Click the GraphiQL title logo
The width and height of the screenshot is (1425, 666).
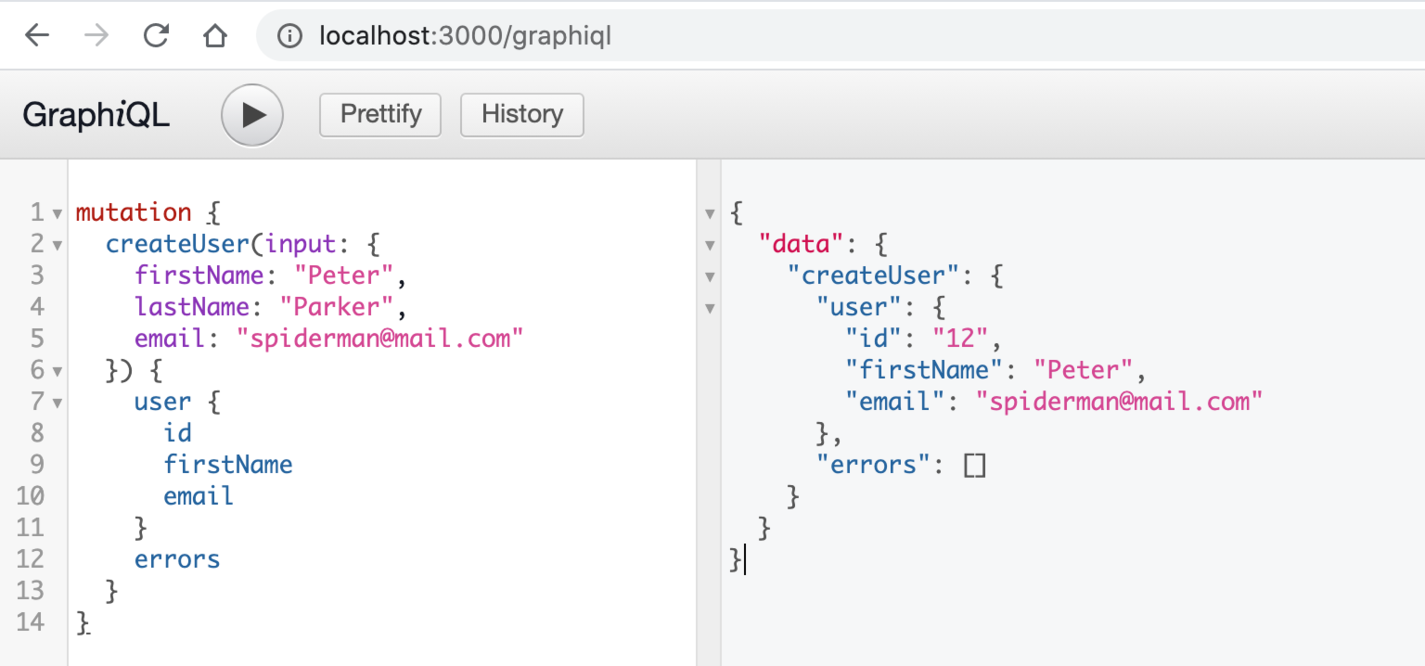pos(96,115)
